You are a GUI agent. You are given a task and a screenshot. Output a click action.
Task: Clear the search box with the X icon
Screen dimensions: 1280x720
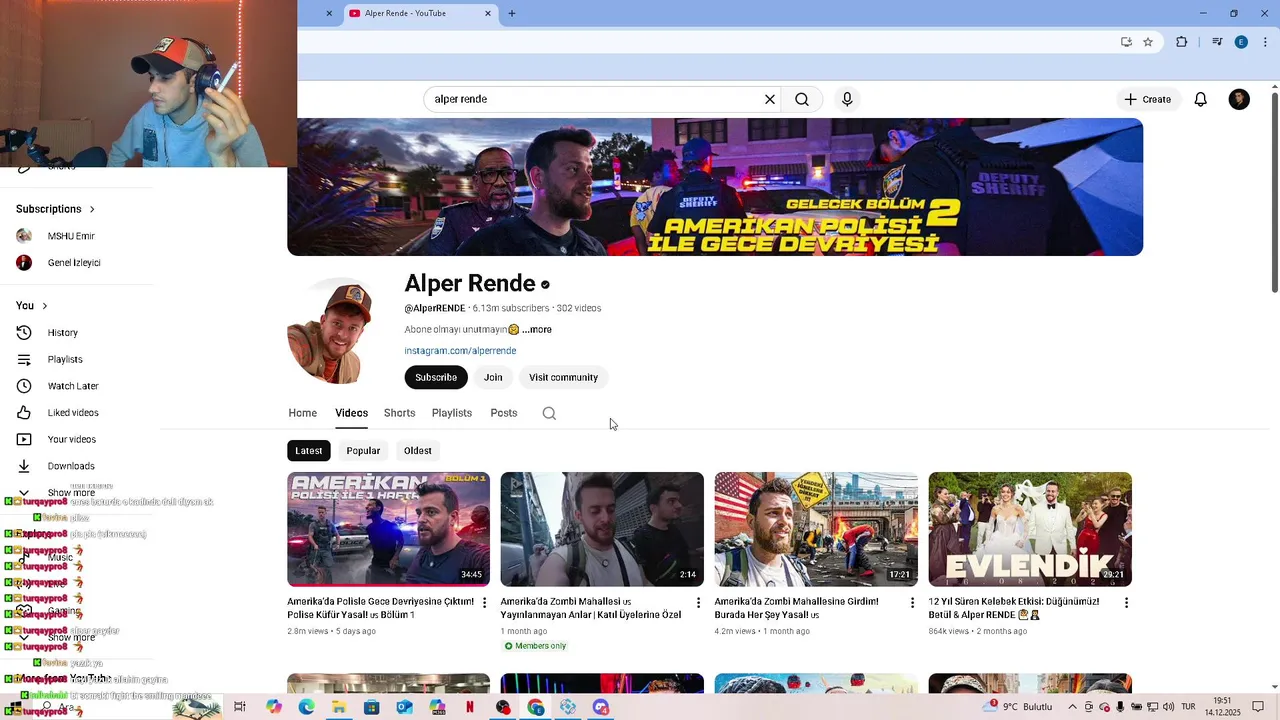click(770, 99)
